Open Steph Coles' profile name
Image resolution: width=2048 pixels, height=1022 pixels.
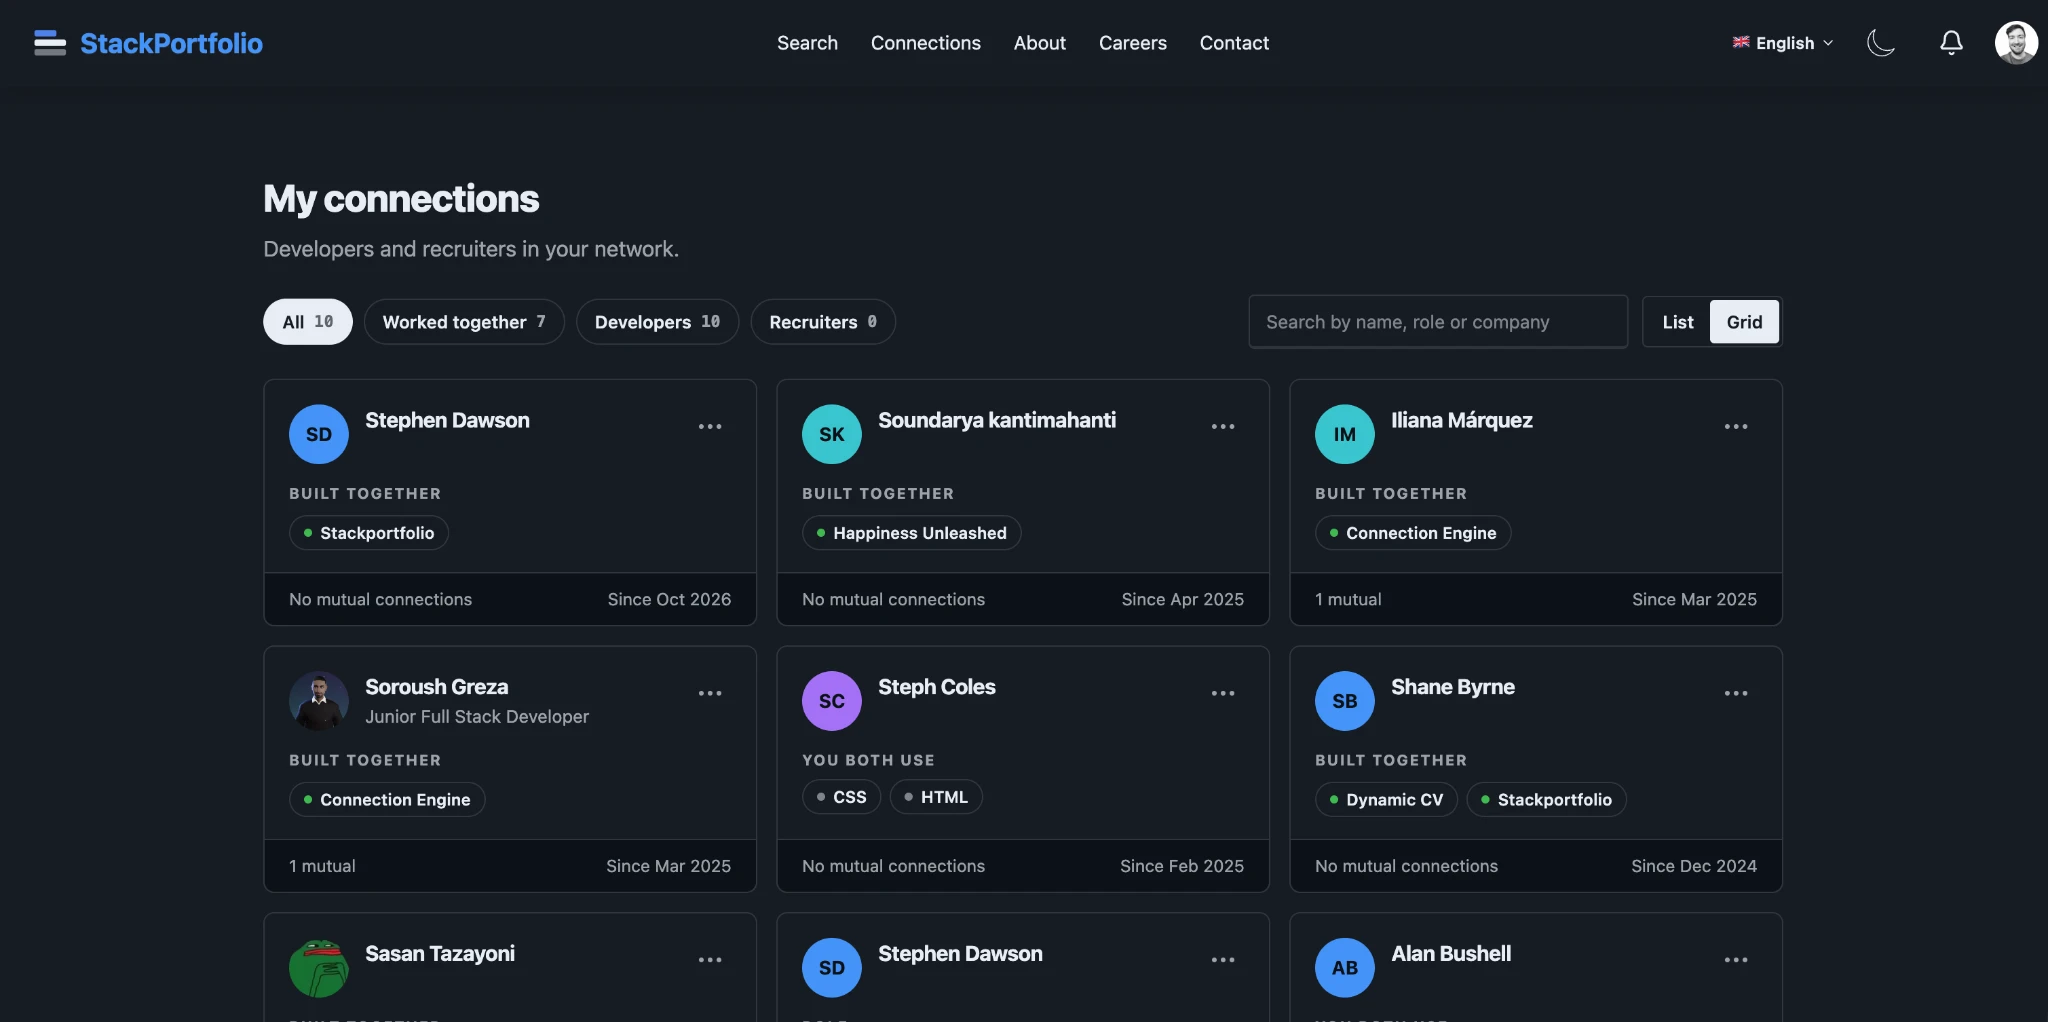[937, 687]
